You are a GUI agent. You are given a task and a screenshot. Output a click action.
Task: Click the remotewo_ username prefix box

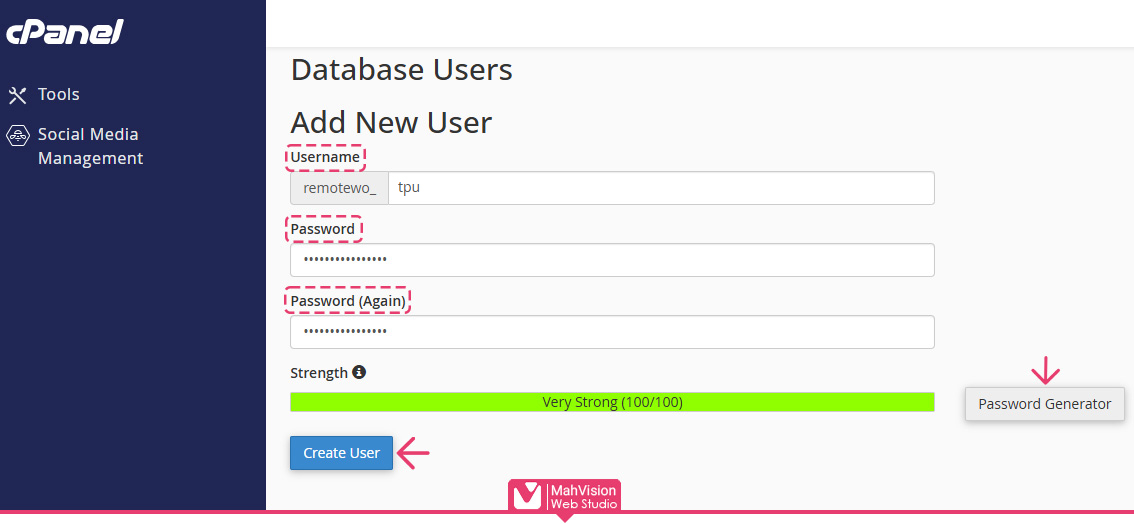tap(340, 188)
